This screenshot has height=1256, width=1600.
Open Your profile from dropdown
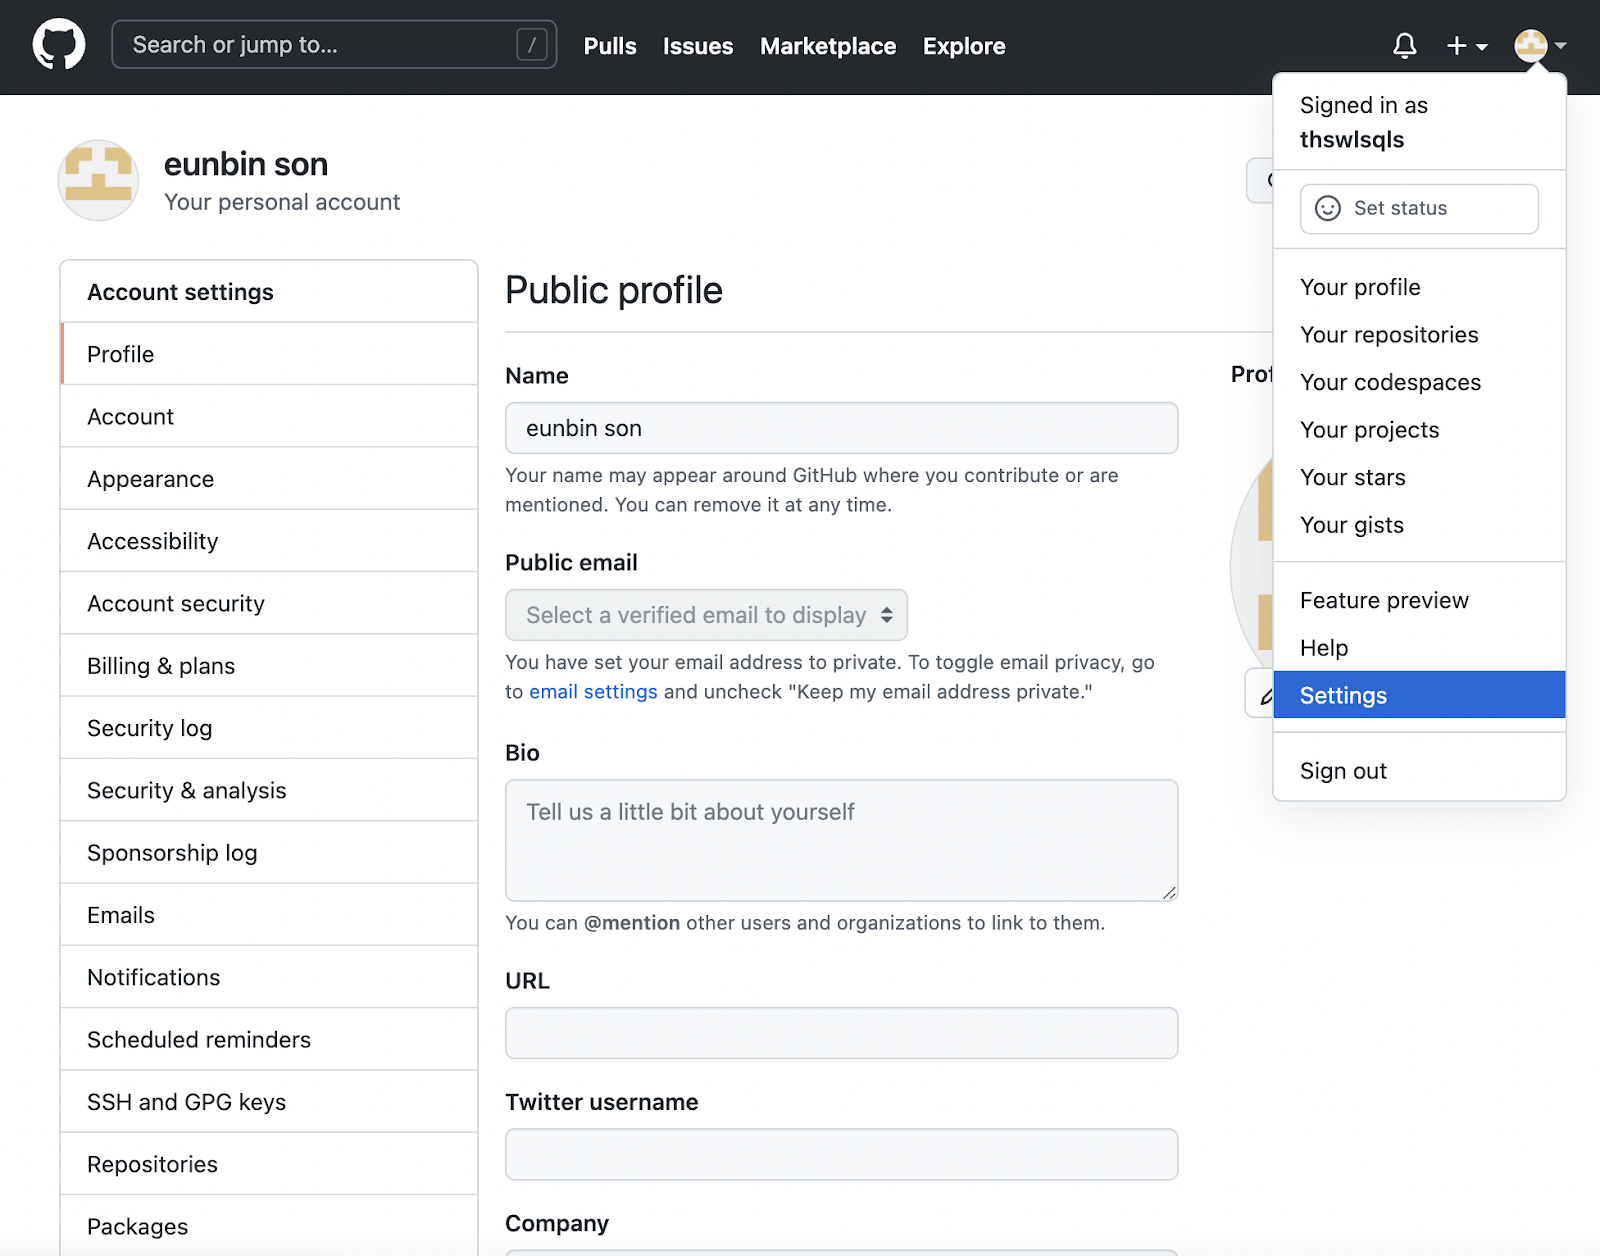coord(1419,287)
